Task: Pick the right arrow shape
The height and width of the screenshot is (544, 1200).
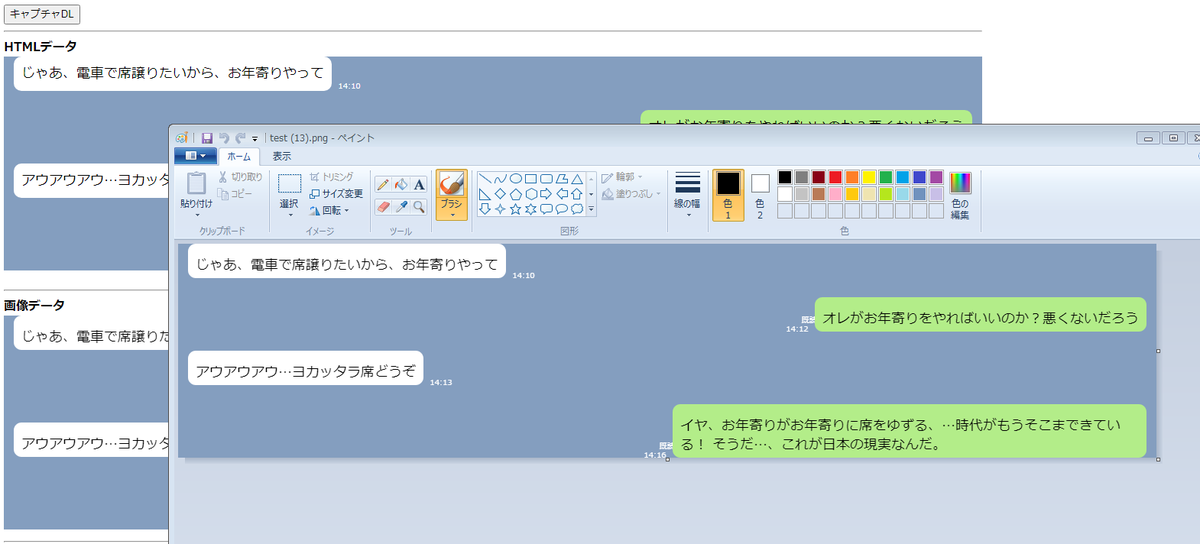Action: point(546,193)
